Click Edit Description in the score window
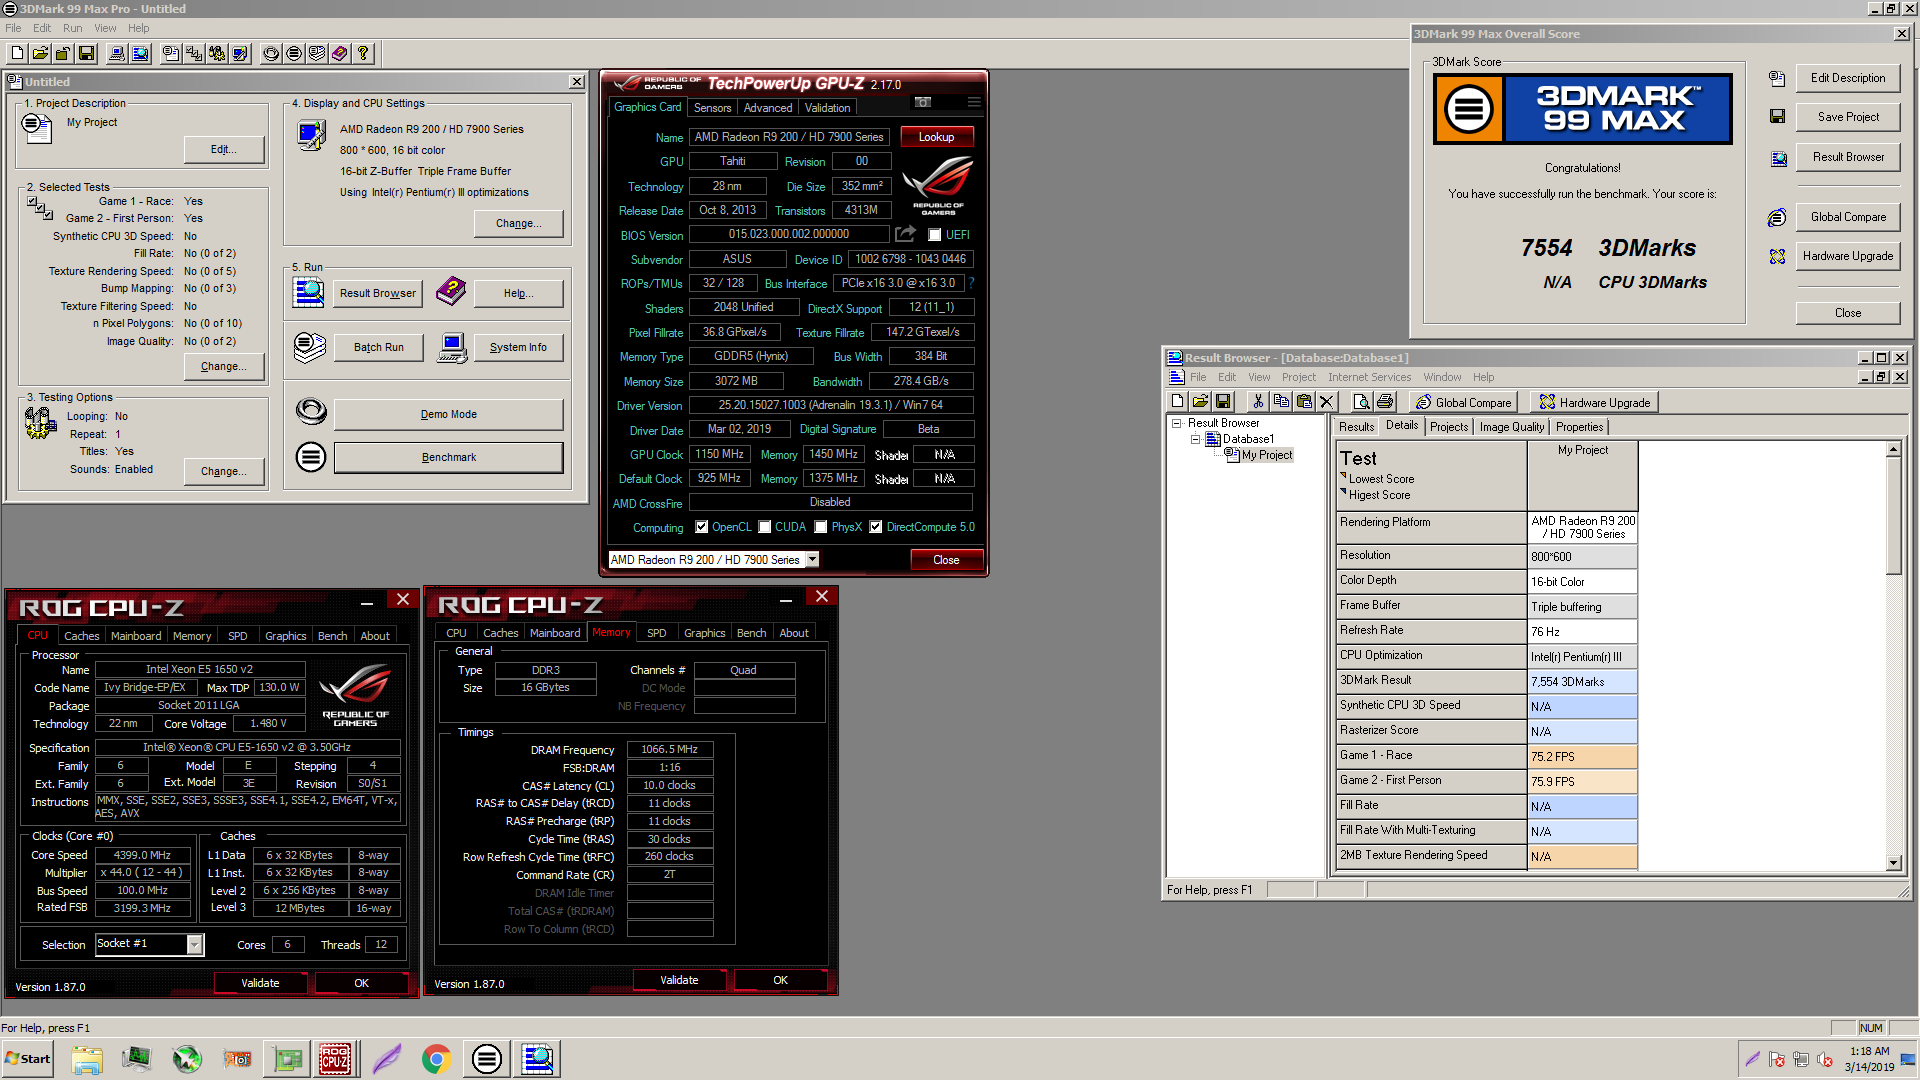 [1847, 78]
